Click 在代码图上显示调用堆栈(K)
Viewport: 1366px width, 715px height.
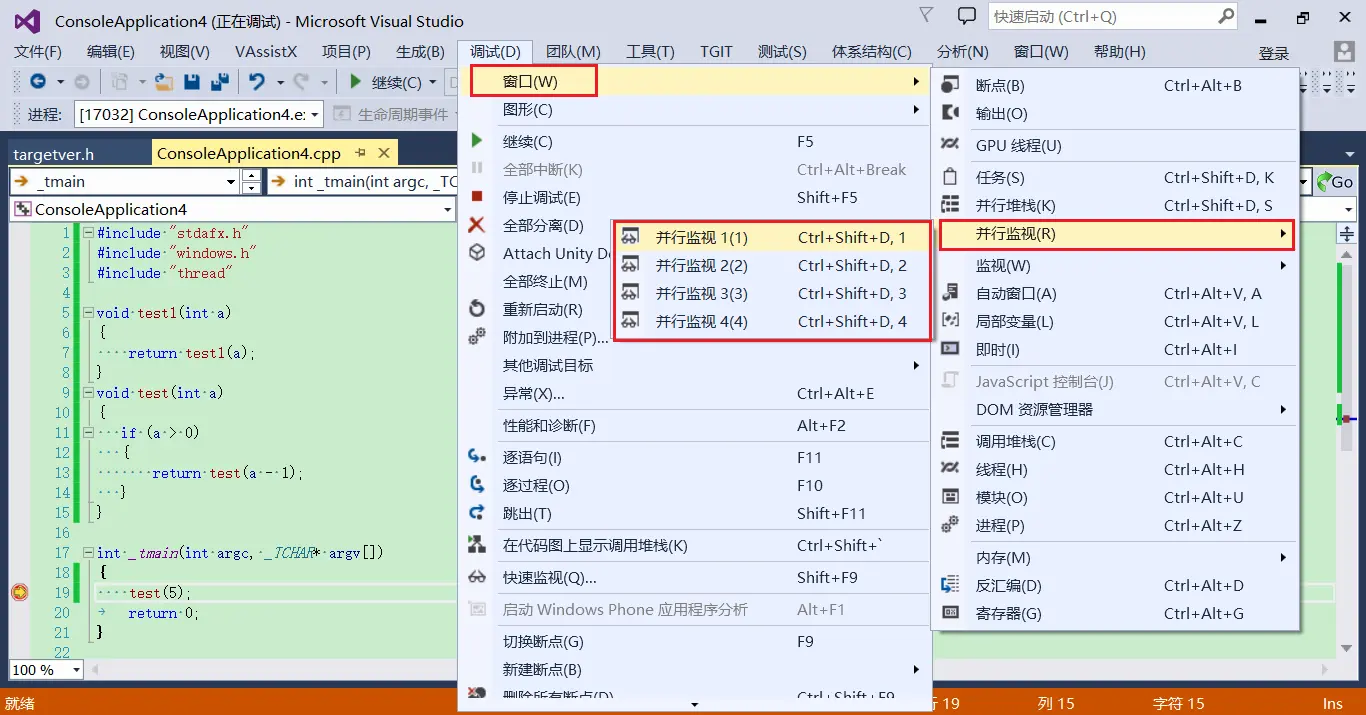(x=694, y=546)
